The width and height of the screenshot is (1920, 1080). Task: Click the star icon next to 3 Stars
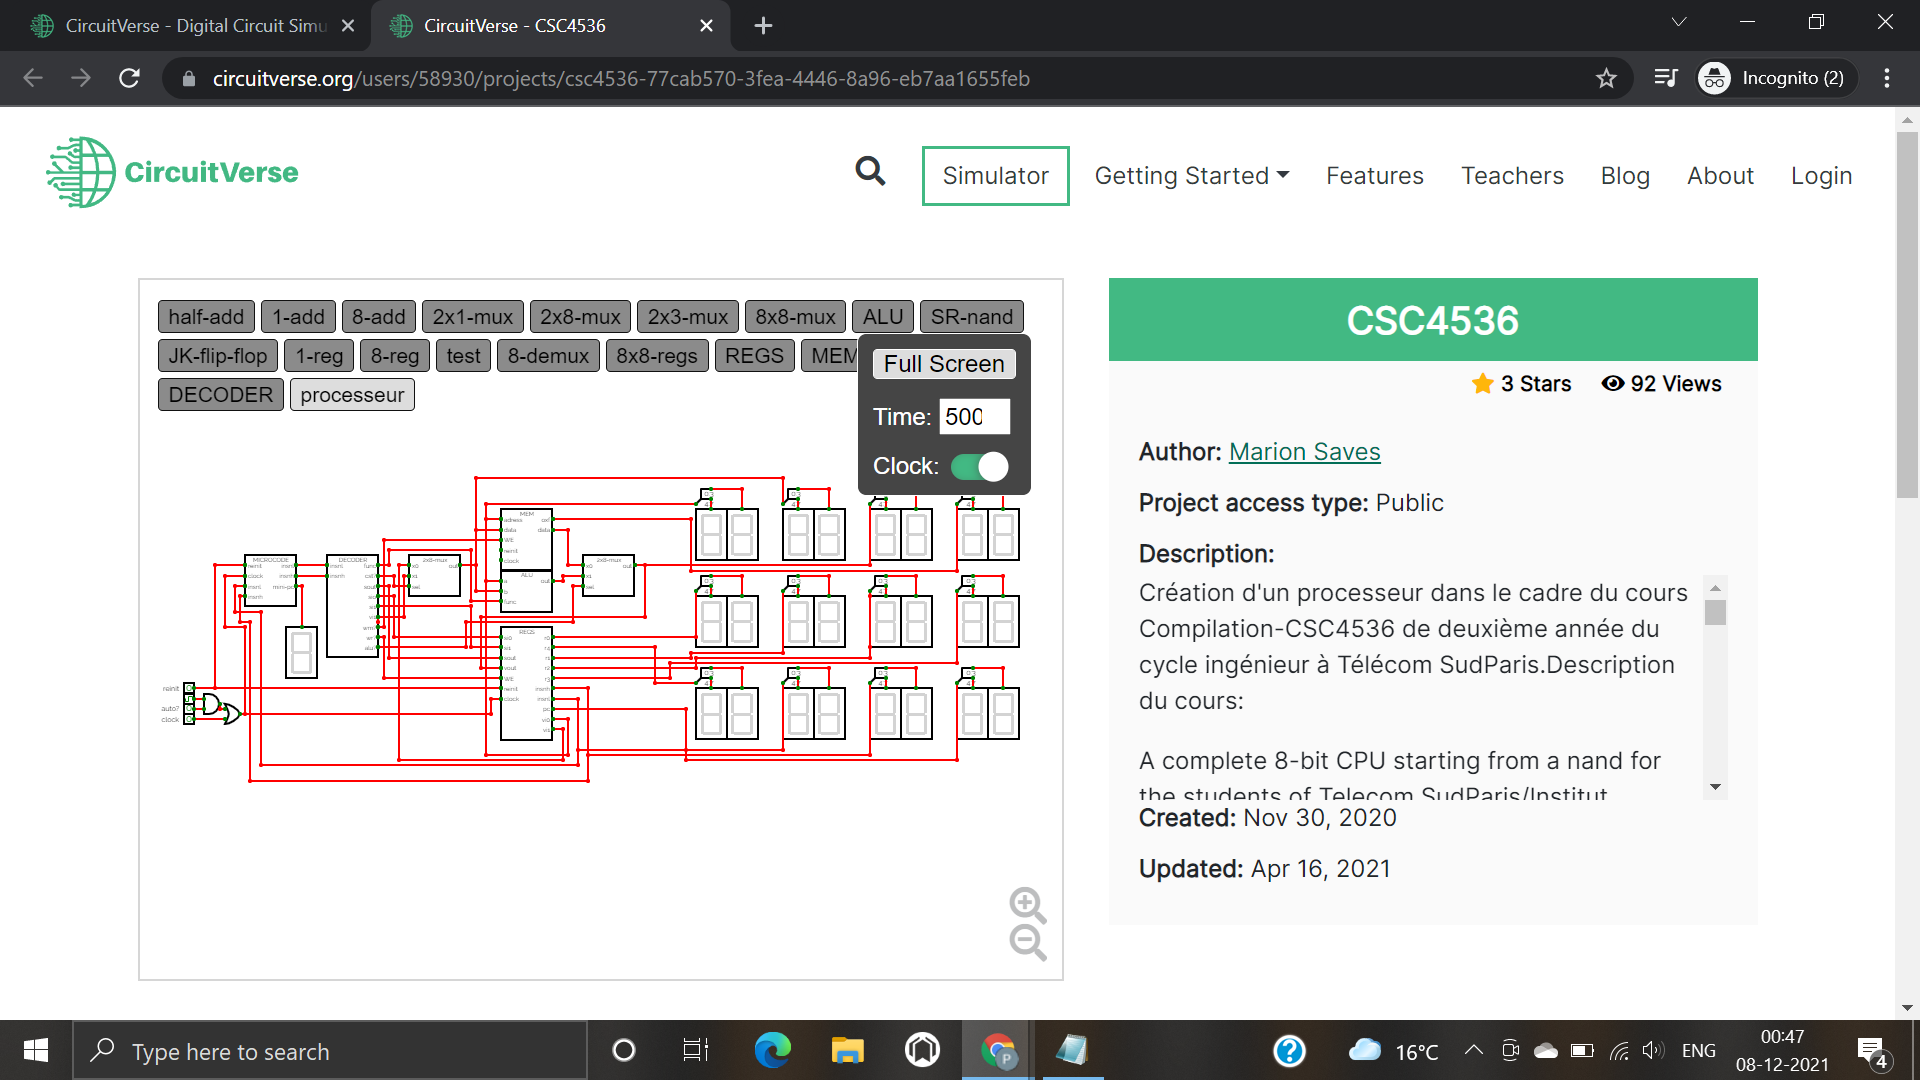click(x=1483, y=383)
